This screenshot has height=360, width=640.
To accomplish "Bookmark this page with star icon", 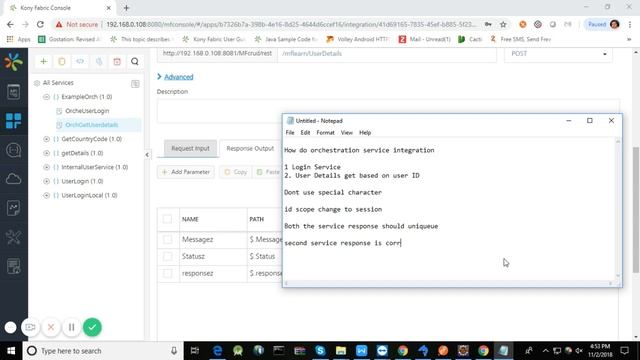I will [x=503, y=24].
